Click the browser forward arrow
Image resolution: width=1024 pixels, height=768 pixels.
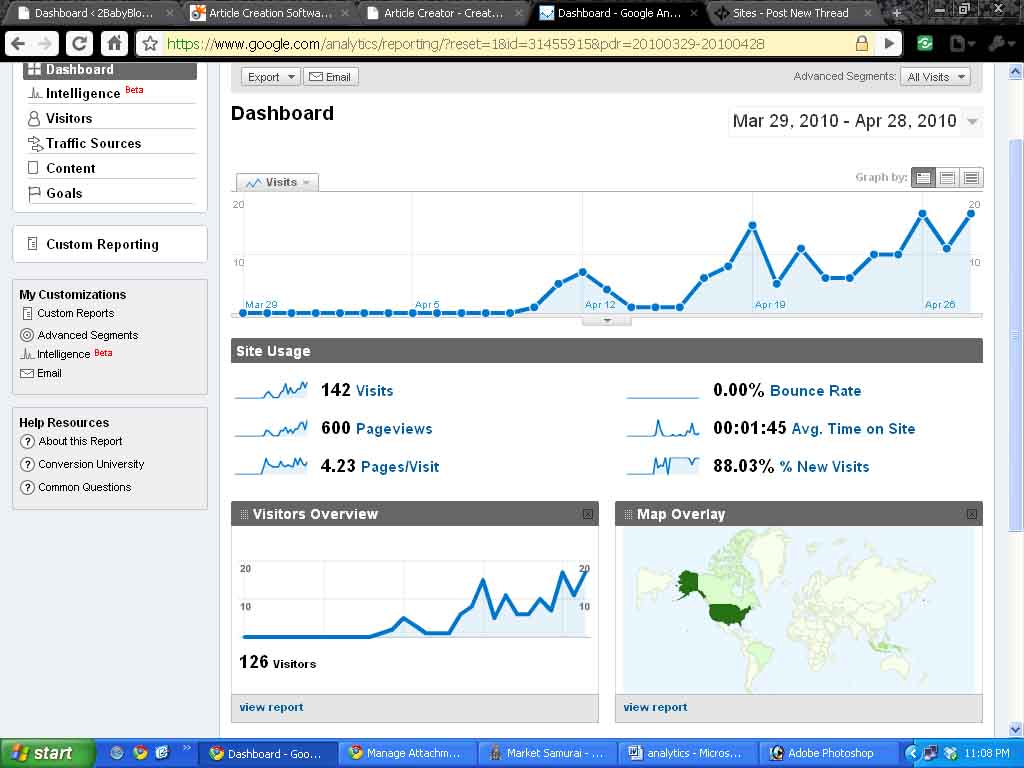(45, 44)
